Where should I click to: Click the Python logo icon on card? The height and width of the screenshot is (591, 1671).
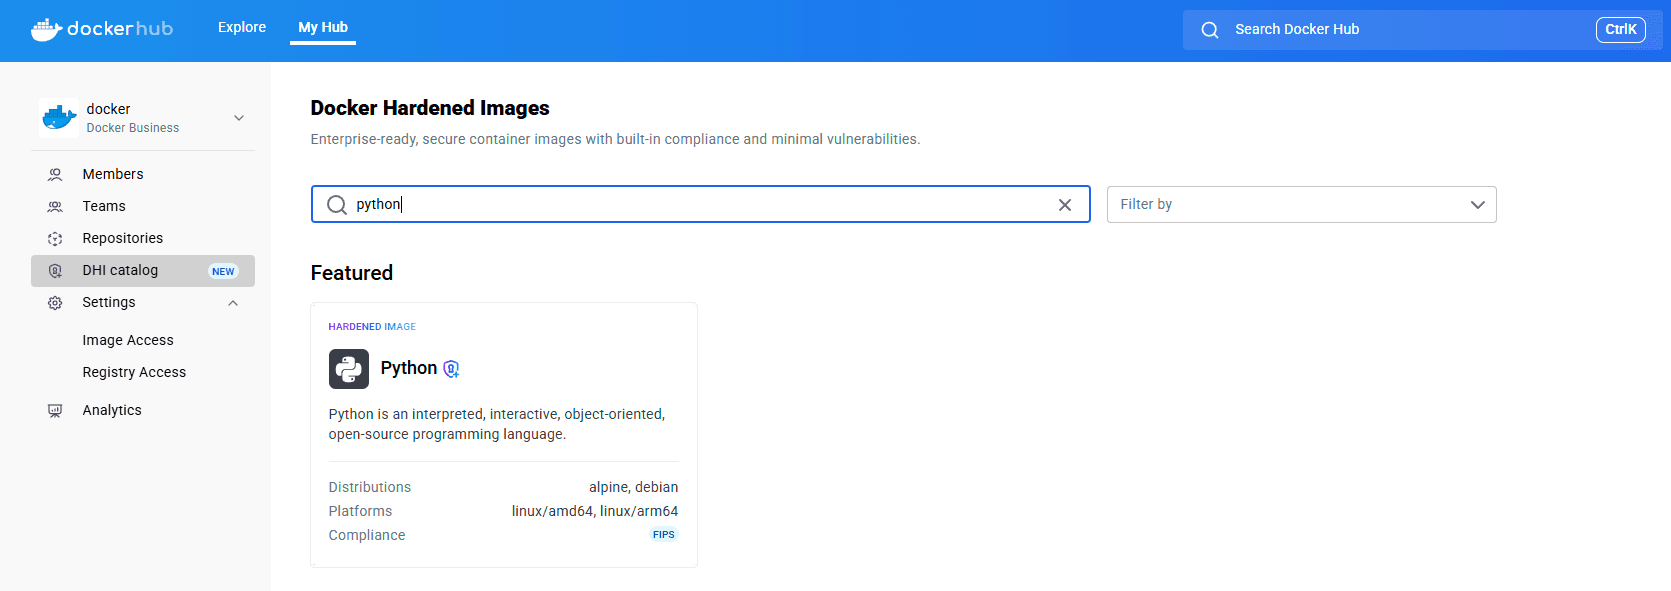click(x=348, y=369)
